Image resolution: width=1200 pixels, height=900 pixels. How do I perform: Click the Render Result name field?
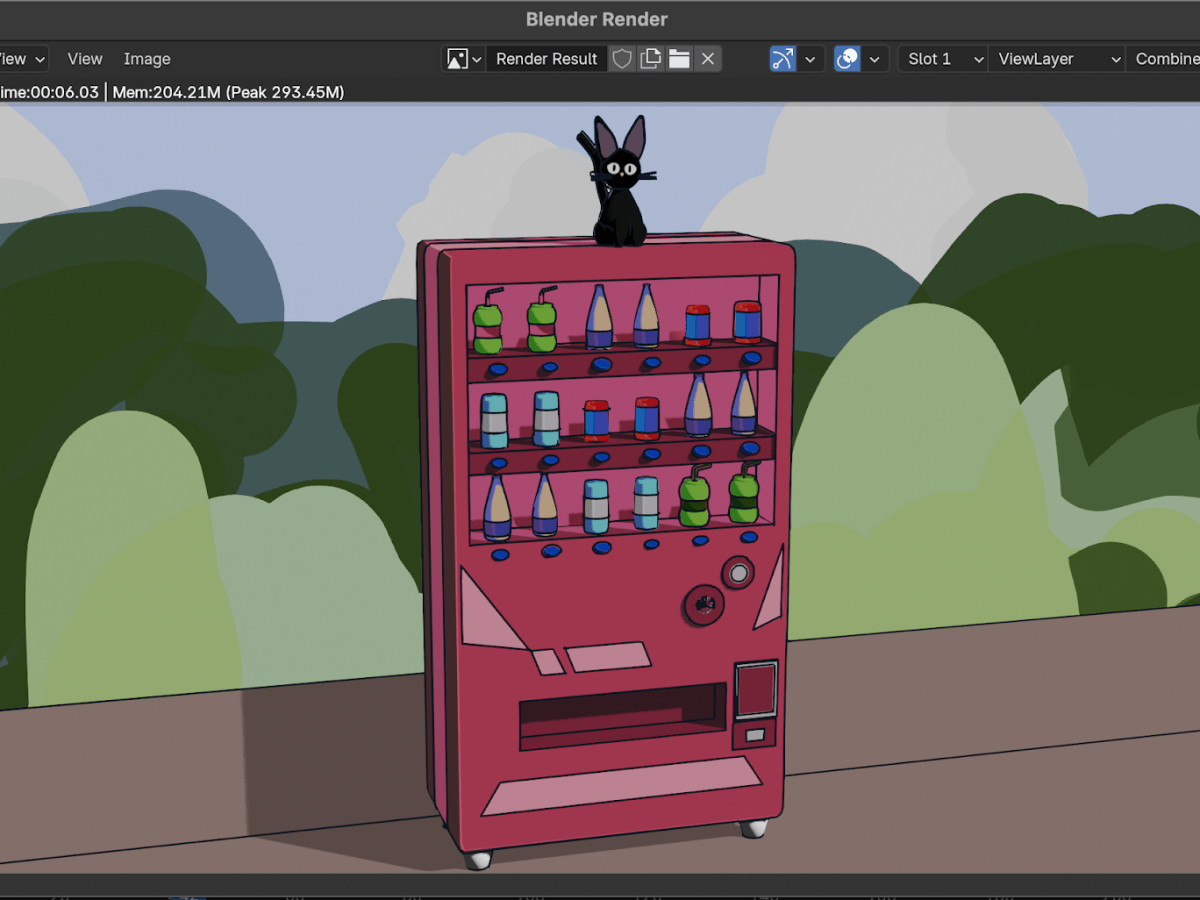click(545, 59)
